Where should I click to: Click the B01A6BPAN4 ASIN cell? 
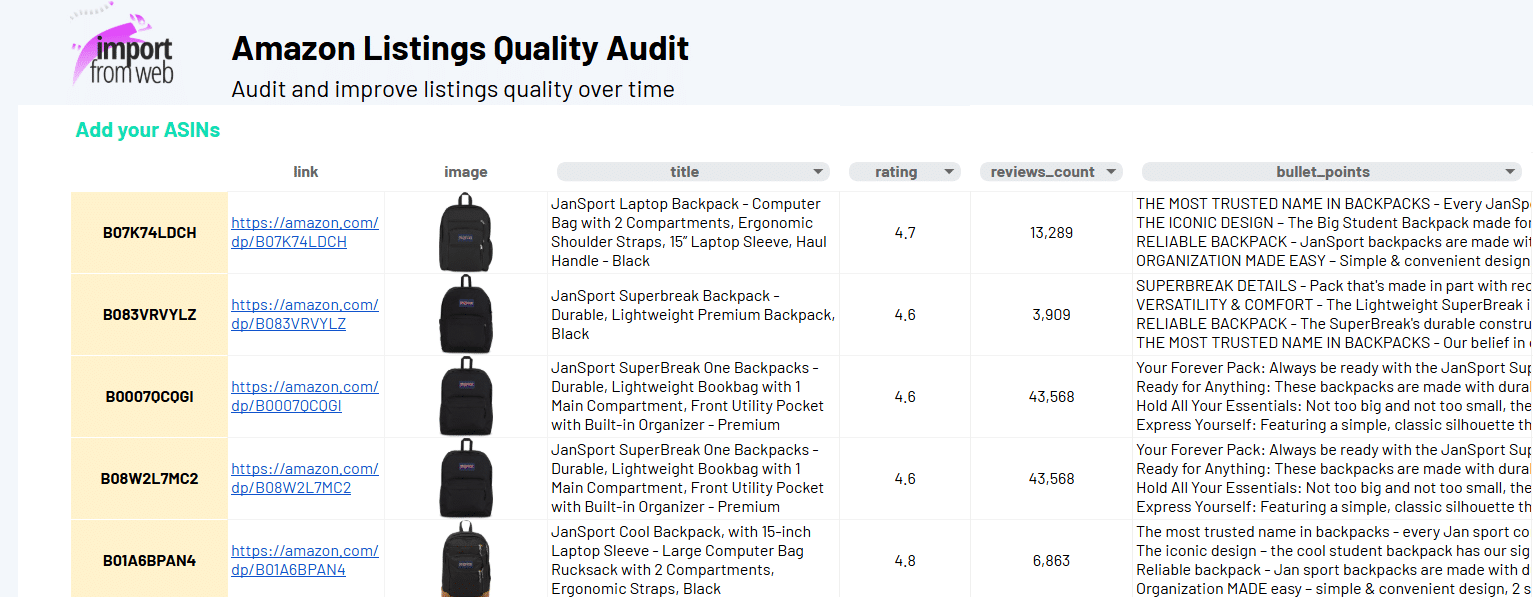[150, 561]
